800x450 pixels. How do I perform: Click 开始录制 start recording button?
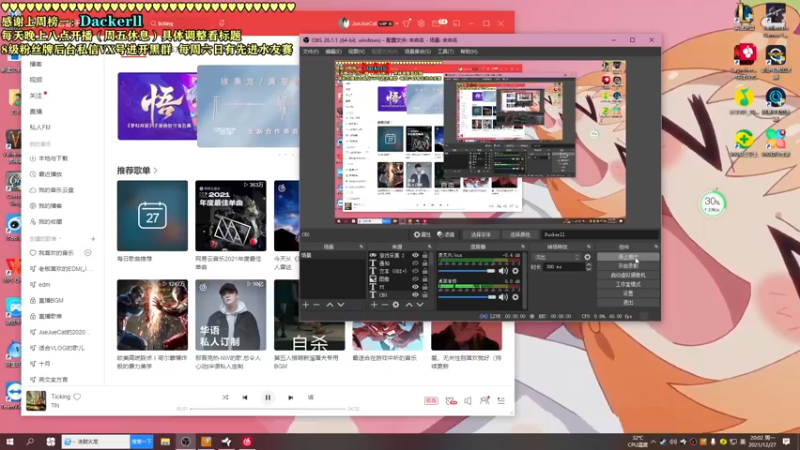click(x=628, y=266)
